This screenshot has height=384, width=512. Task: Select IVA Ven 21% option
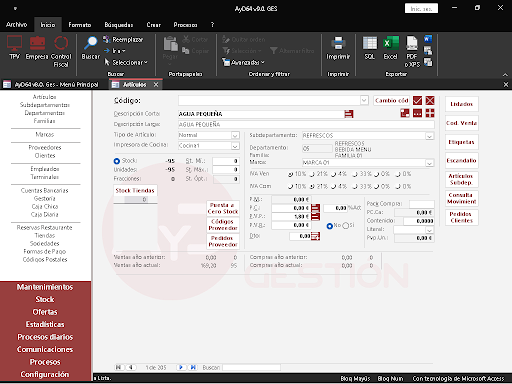[312, 174]
